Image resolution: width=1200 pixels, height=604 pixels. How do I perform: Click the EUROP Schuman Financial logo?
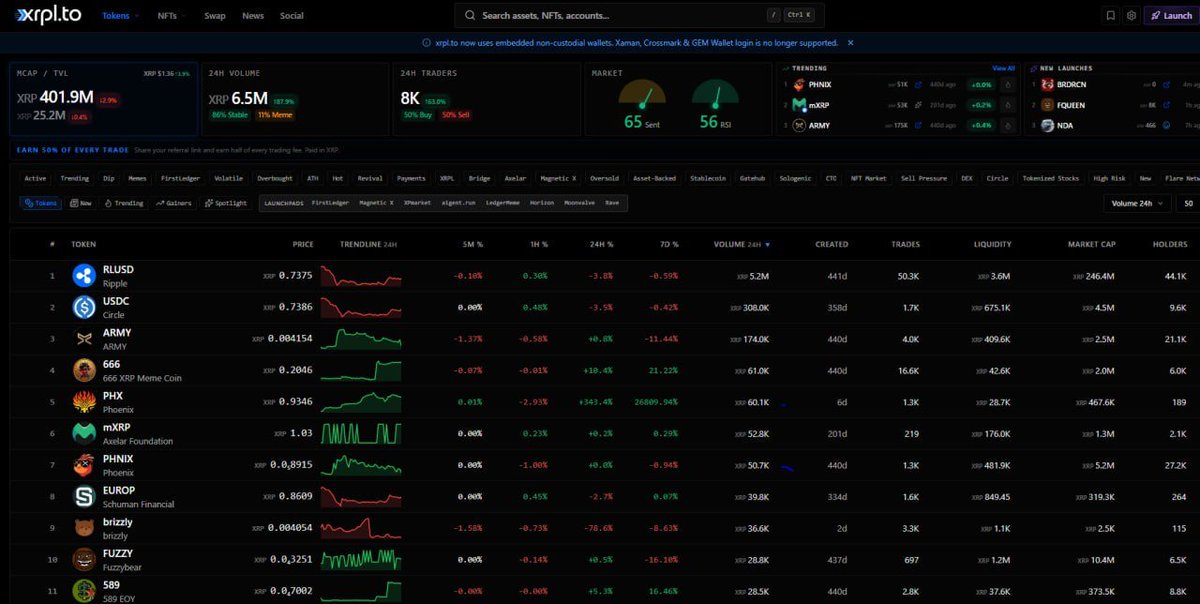pos(84,496)
